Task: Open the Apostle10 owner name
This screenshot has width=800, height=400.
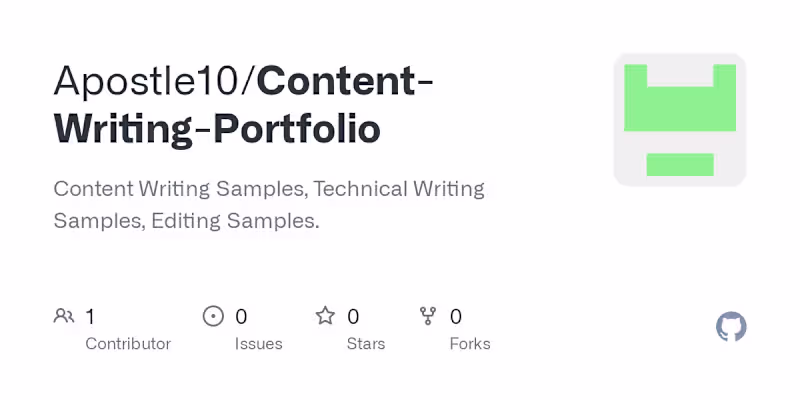Action: tap(150, 82)
